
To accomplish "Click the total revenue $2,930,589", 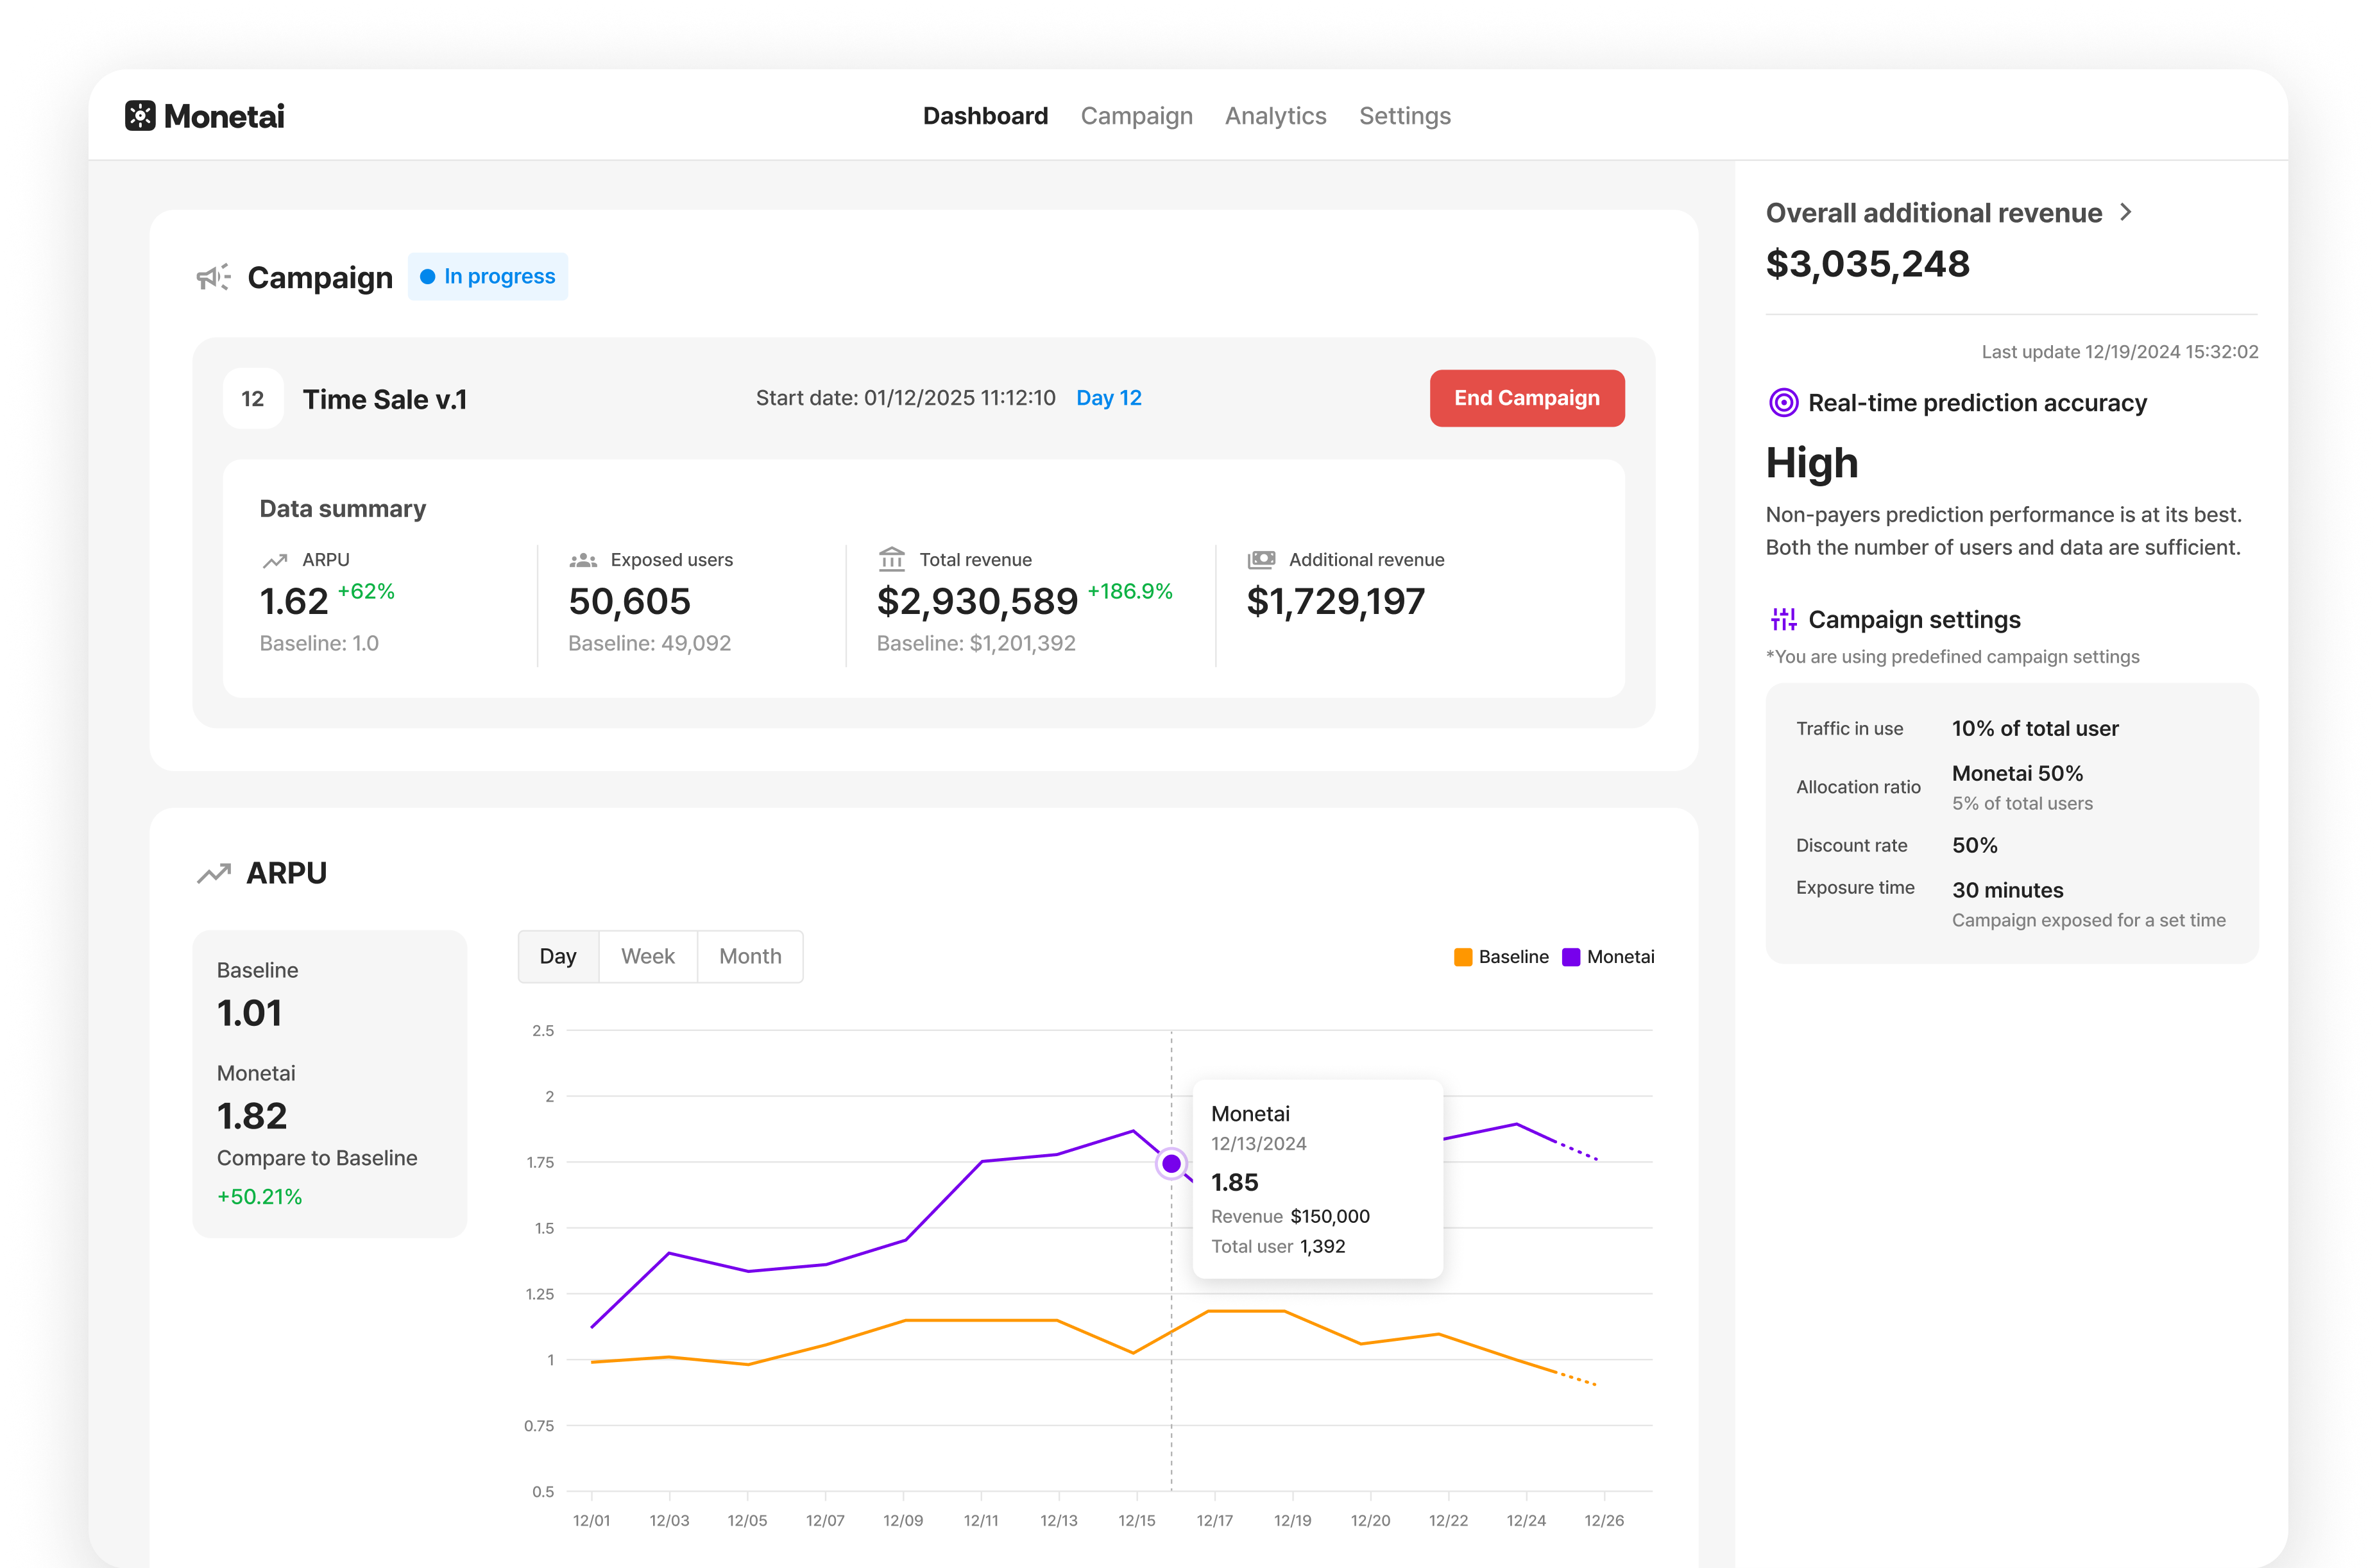I will tap(977, 601).
